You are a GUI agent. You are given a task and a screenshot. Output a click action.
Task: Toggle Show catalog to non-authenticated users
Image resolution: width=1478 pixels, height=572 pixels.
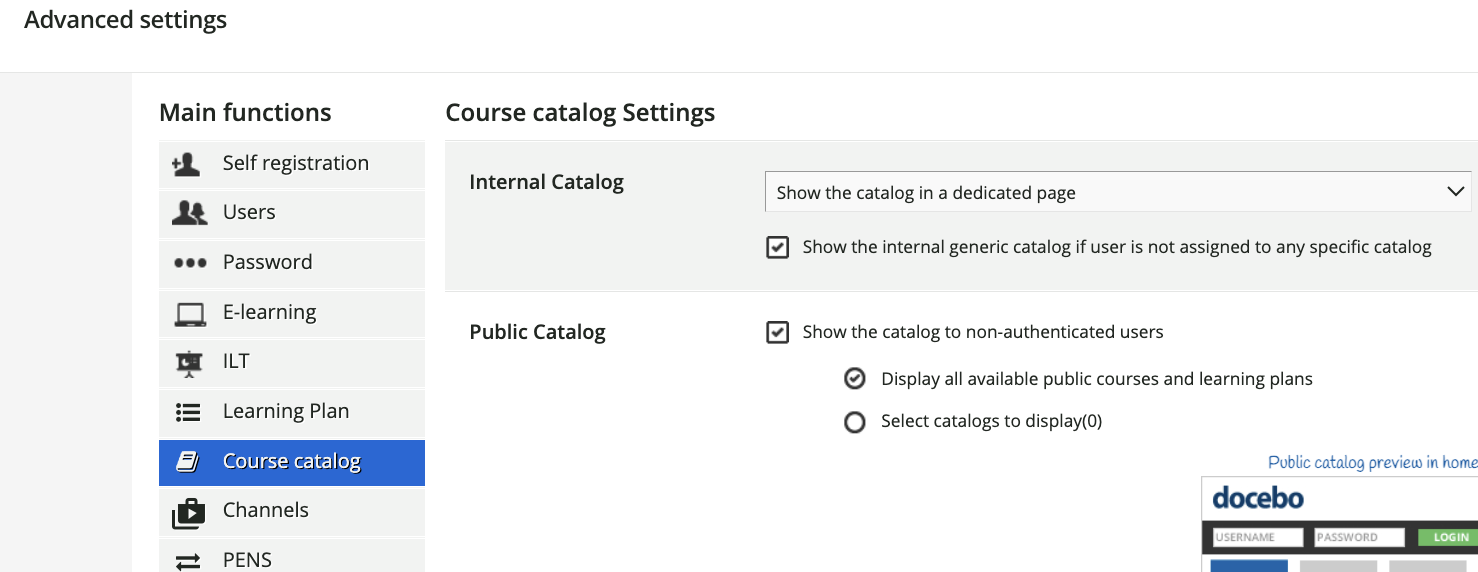coord(777,332)
